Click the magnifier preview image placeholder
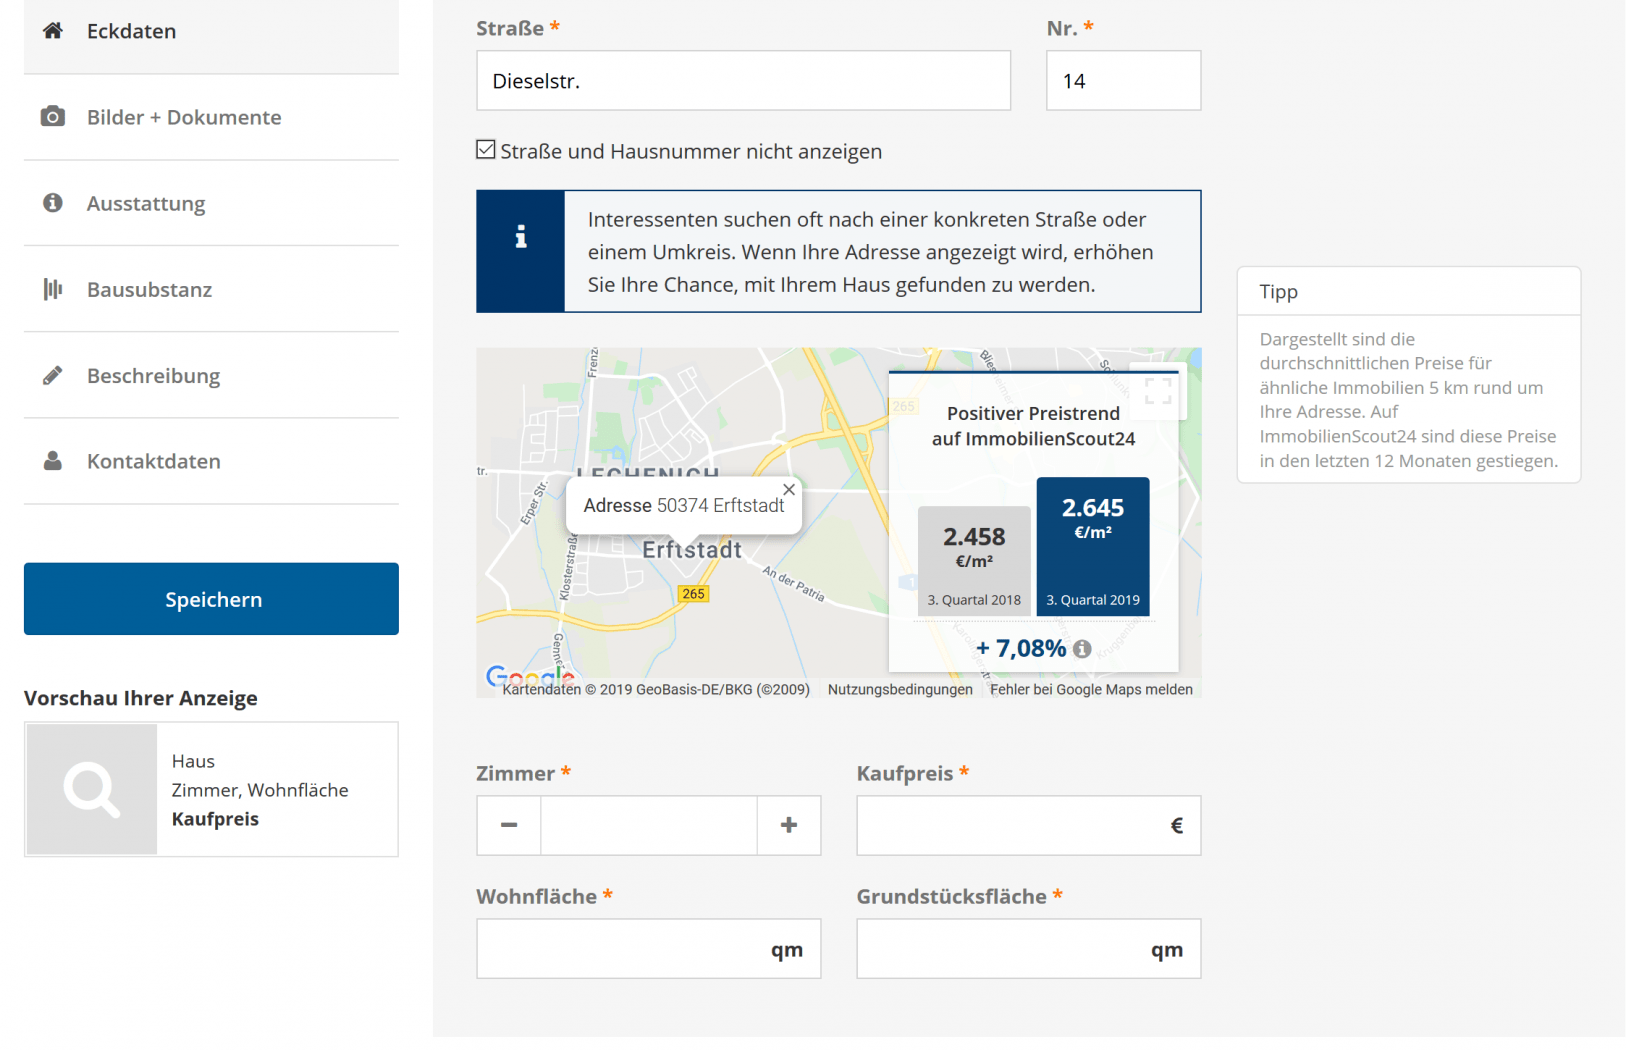This screenshot has width=1626, height=1050. point(92,789)
